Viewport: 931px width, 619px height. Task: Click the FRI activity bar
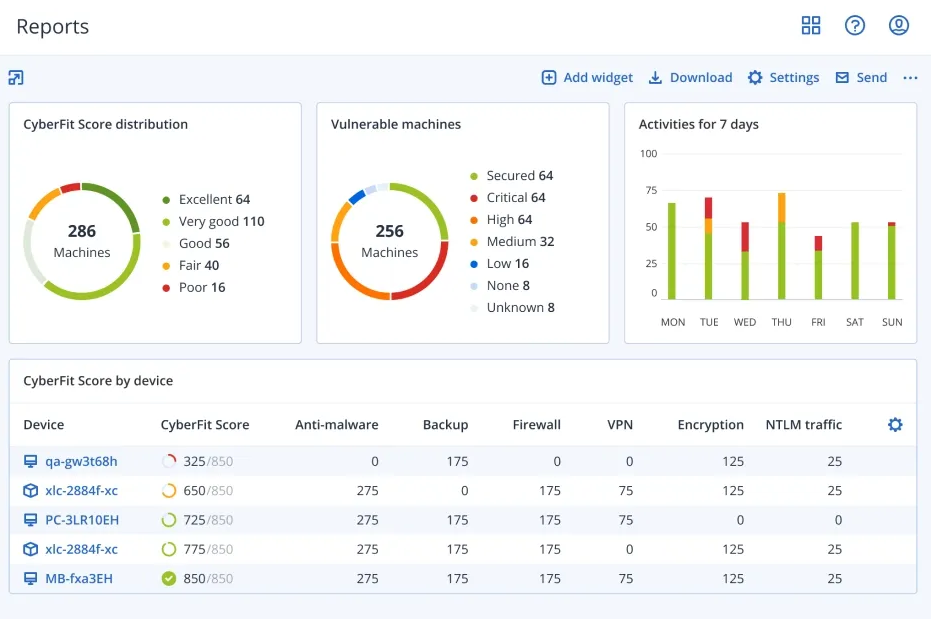(x=818, y=268)
